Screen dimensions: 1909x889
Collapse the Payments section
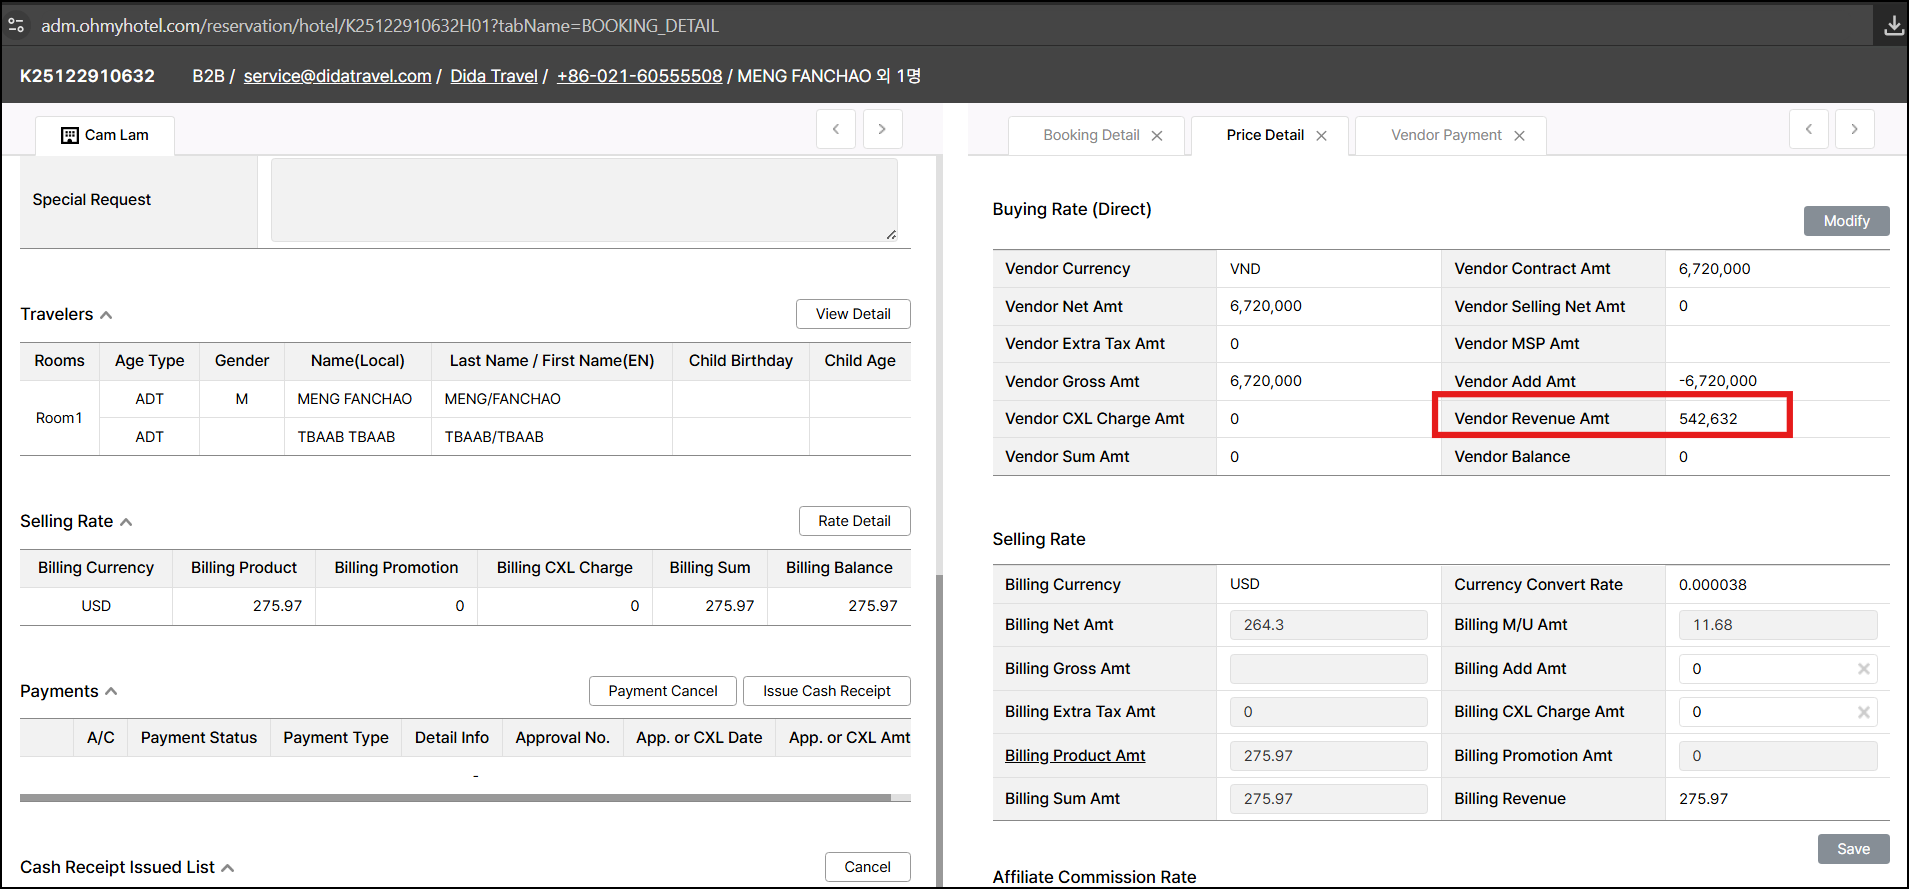[x=111, y=692]
